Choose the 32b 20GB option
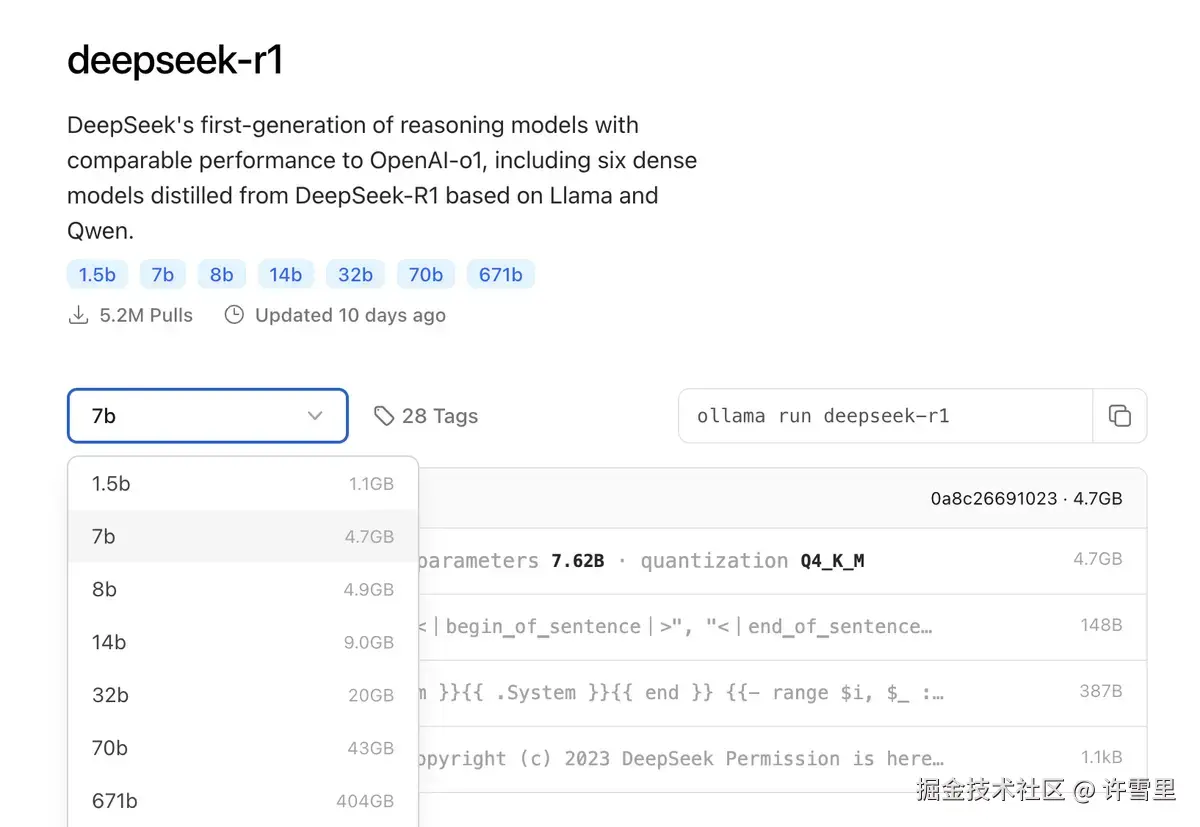The width and height of the screenshot is (1200, 827). click(x=243, y=696)
